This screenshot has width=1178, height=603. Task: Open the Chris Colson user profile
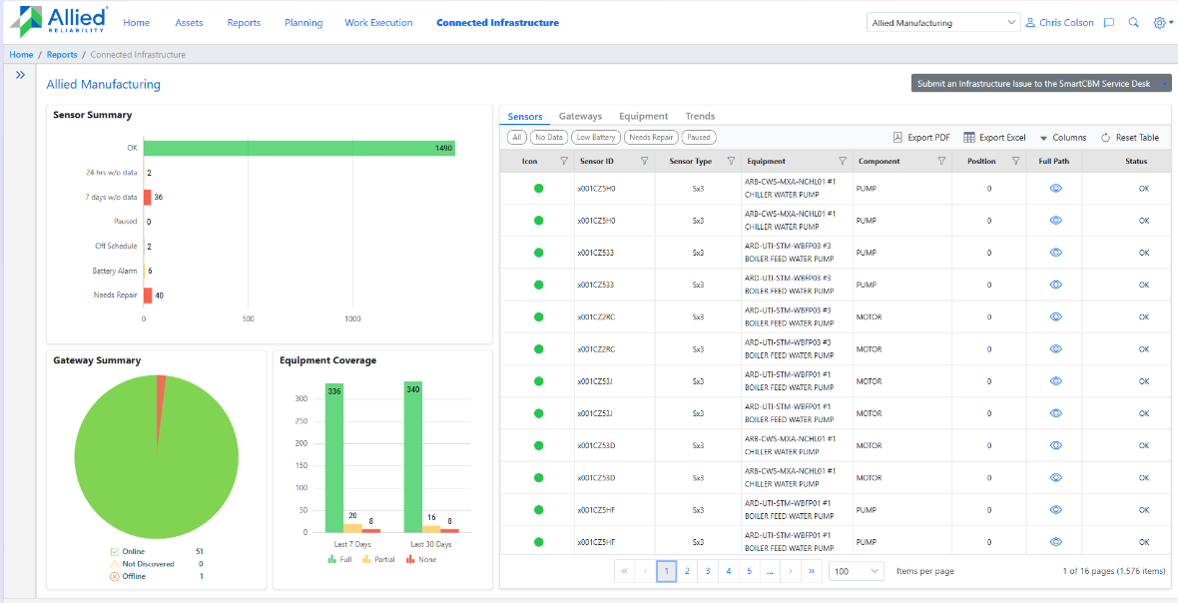click(1059, 23)
